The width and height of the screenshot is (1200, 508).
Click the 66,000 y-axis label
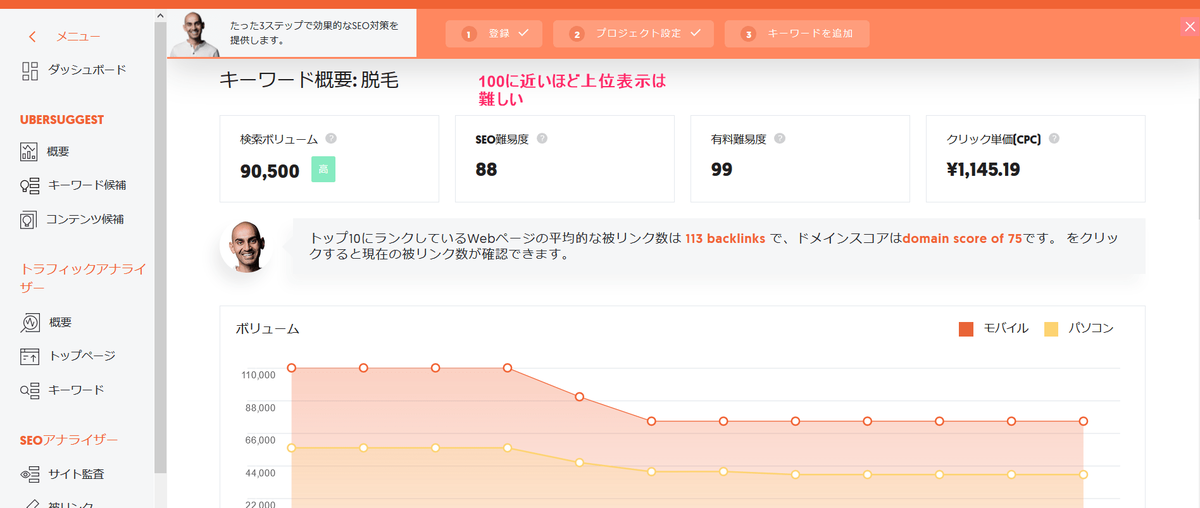[258, 440]
